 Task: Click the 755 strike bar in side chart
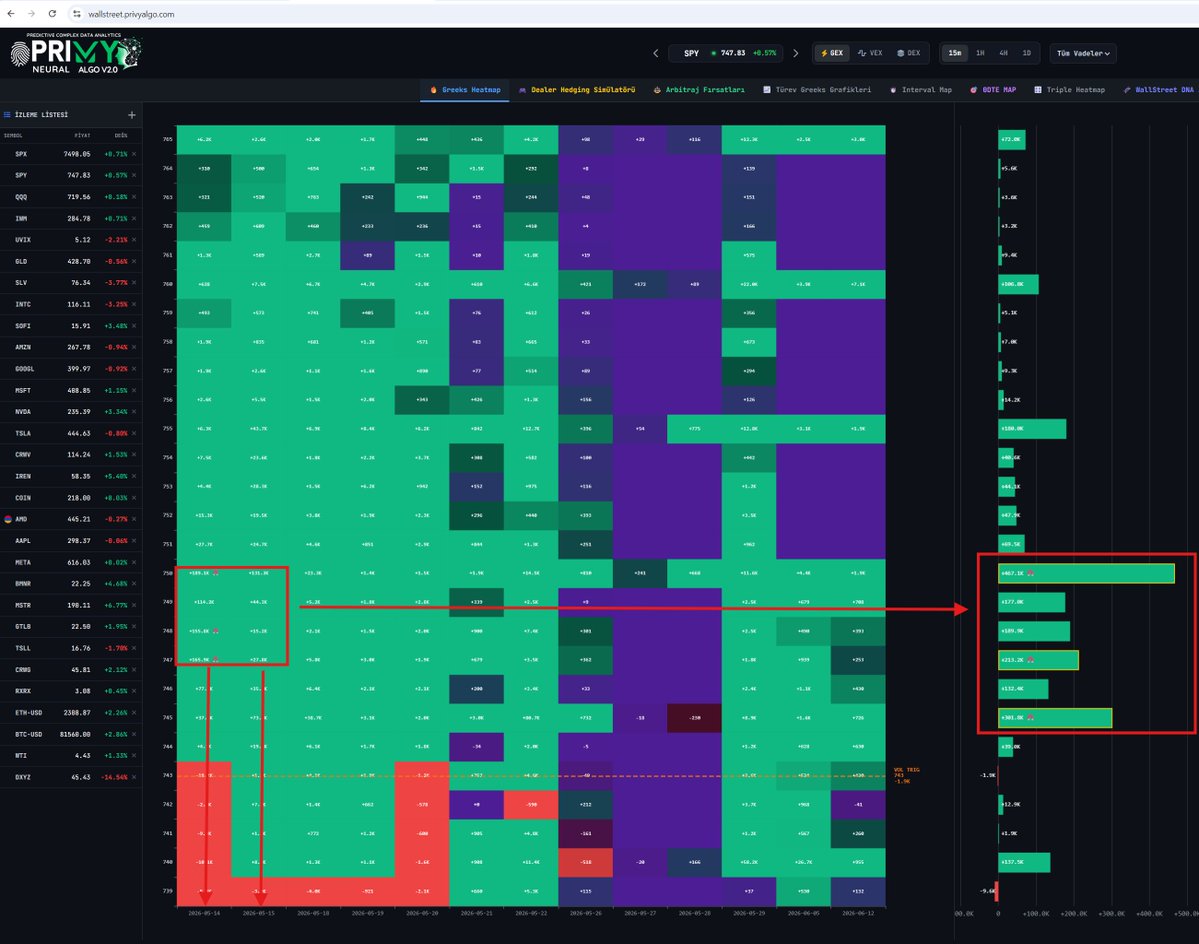pos(1032,429)
